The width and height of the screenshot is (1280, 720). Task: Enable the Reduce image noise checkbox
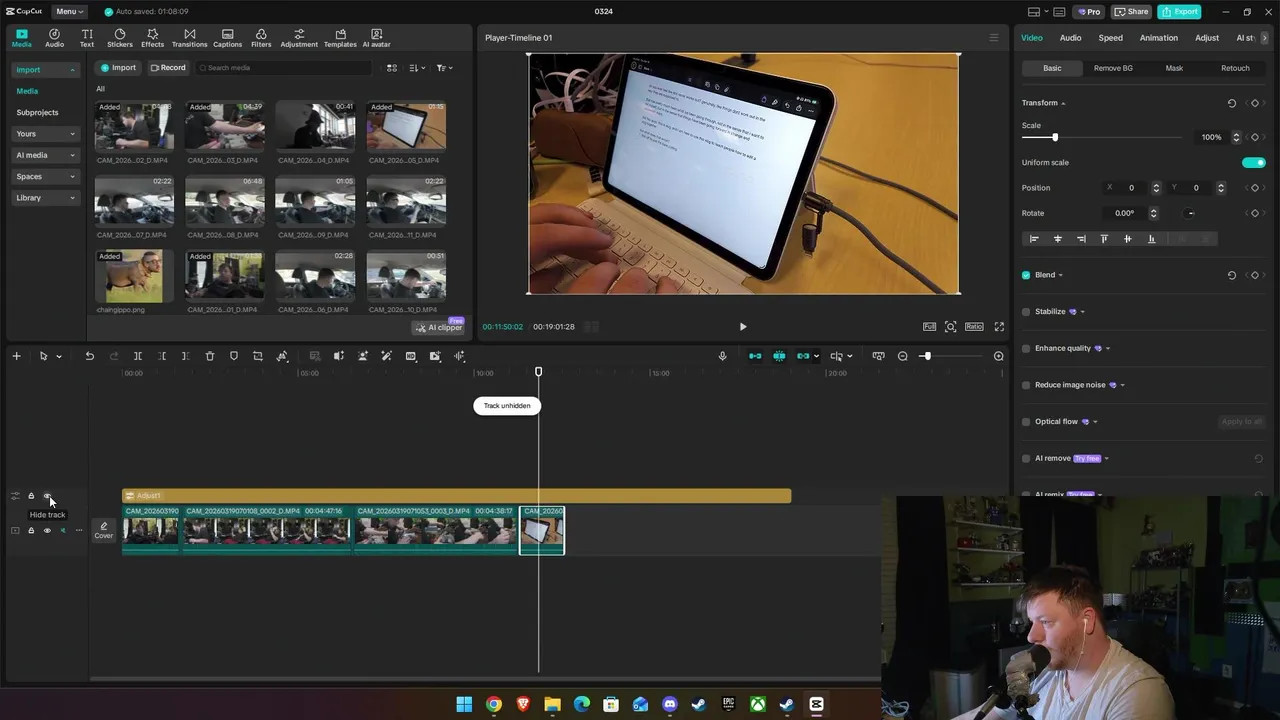(x=1026, y=385)
